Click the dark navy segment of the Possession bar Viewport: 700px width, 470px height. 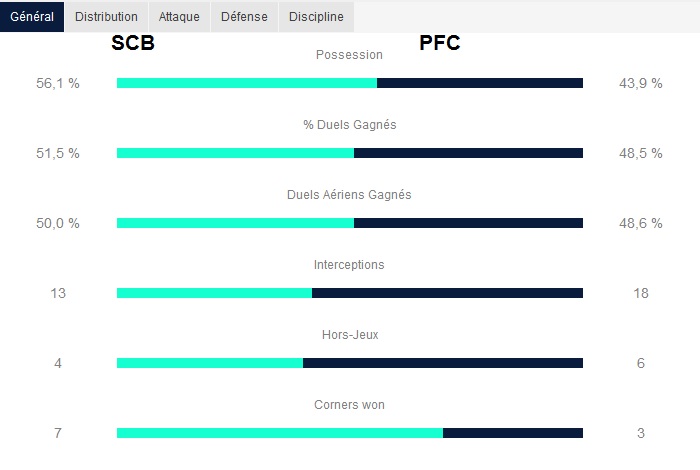(480, 83)
